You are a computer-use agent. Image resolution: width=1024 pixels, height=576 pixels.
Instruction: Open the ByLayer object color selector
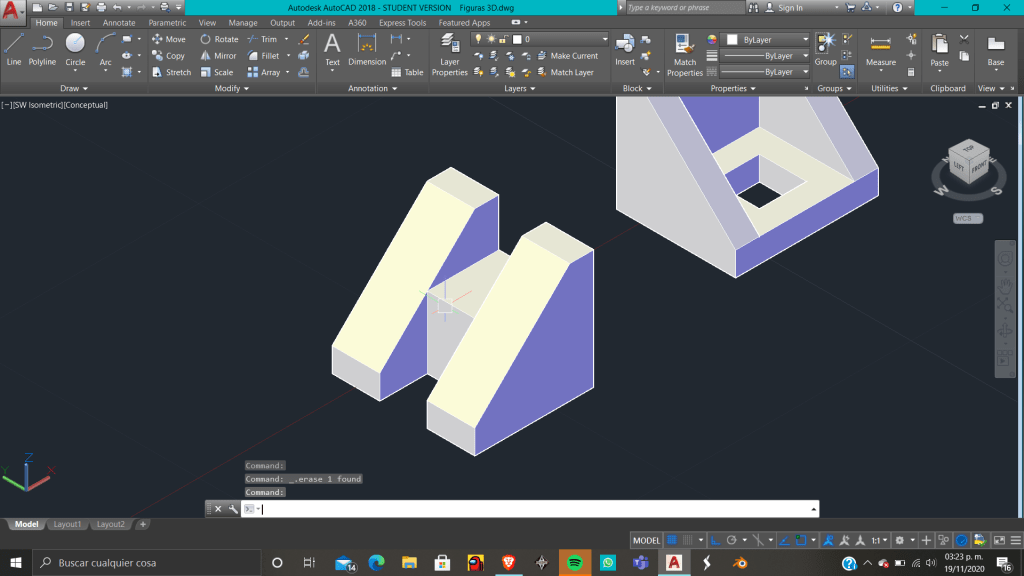point(766,39)
